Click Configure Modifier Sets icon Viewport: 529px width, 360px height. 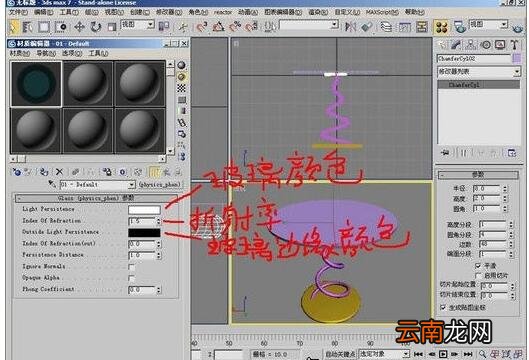pyautogui.click(x=512, y=153)
